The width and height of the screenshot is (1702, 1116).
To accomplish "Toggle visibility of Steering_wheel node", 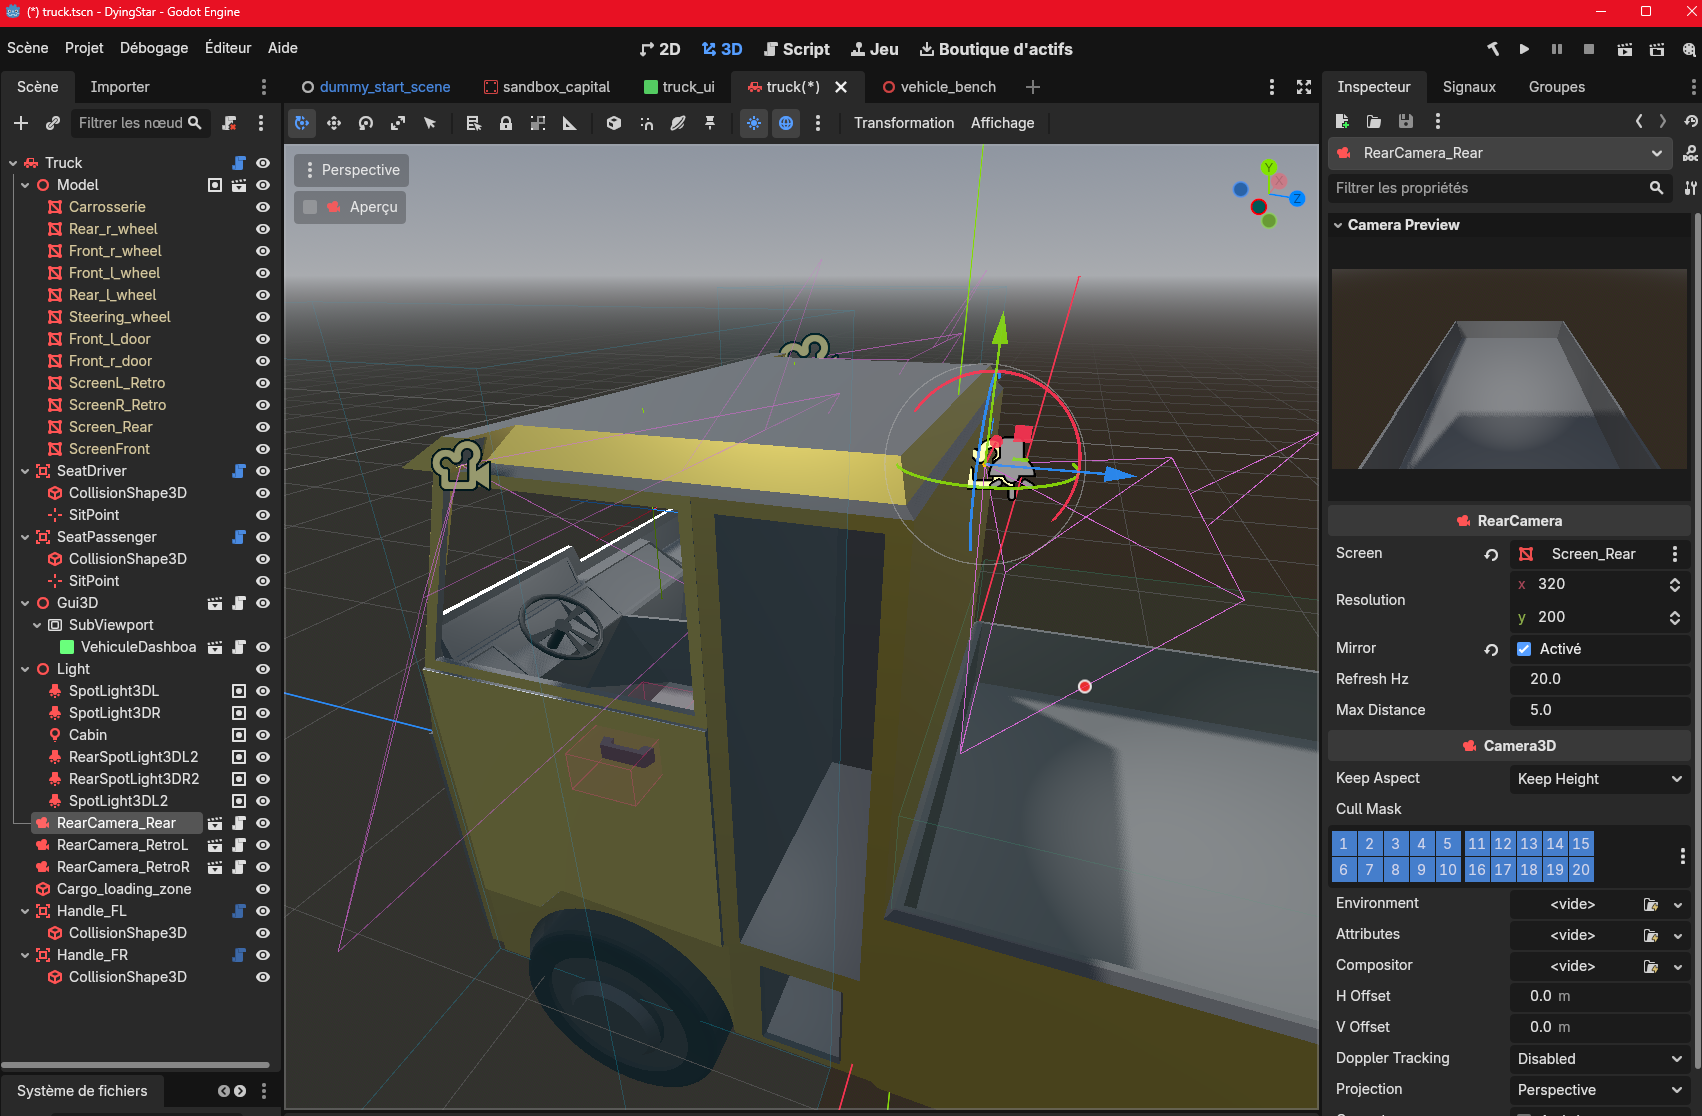I will coord(263,317).
